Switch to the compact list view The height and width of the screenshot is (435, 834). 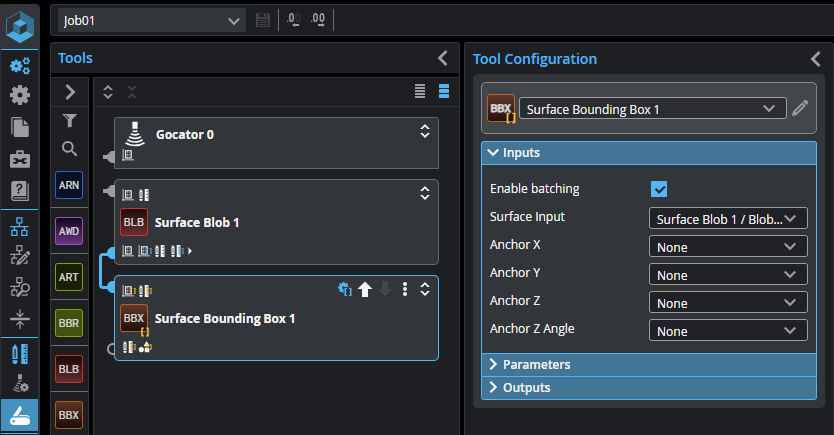pyautogui.click(x=421, y=92)
